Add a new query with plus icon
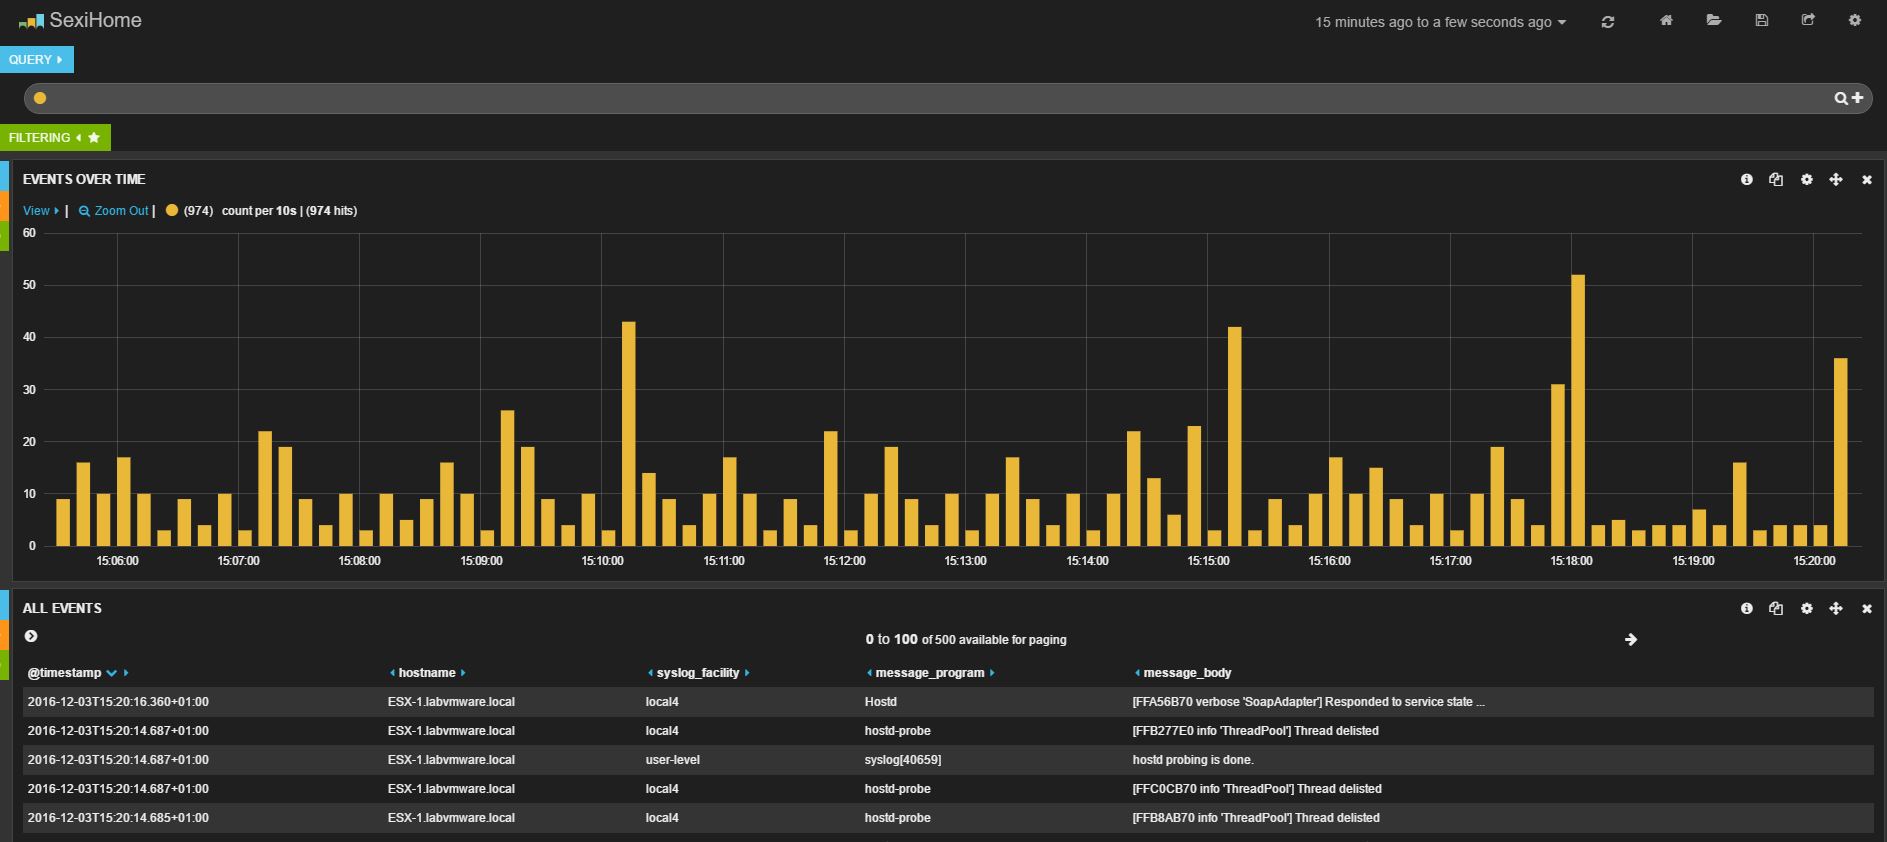The image size is (1887, 842). point(1857,97)
